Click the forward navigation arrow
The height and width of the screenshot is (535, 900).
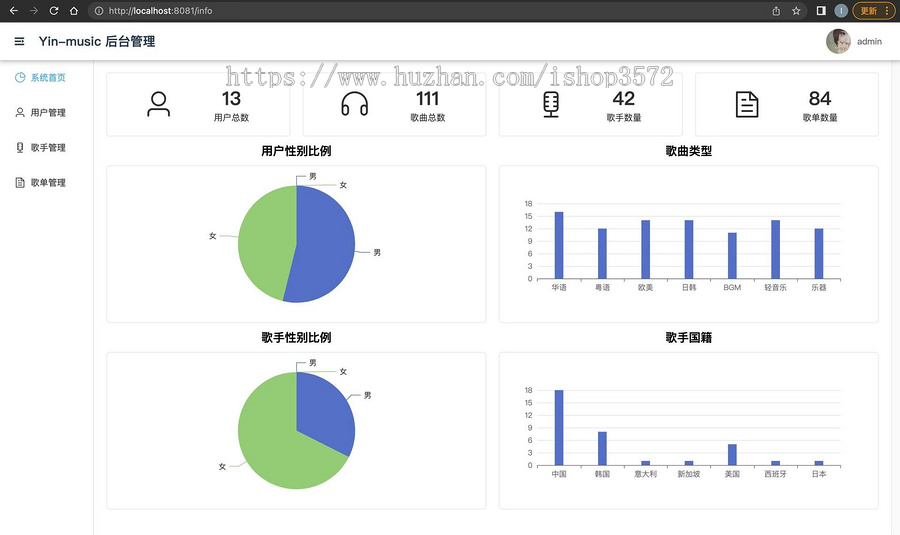34,10
